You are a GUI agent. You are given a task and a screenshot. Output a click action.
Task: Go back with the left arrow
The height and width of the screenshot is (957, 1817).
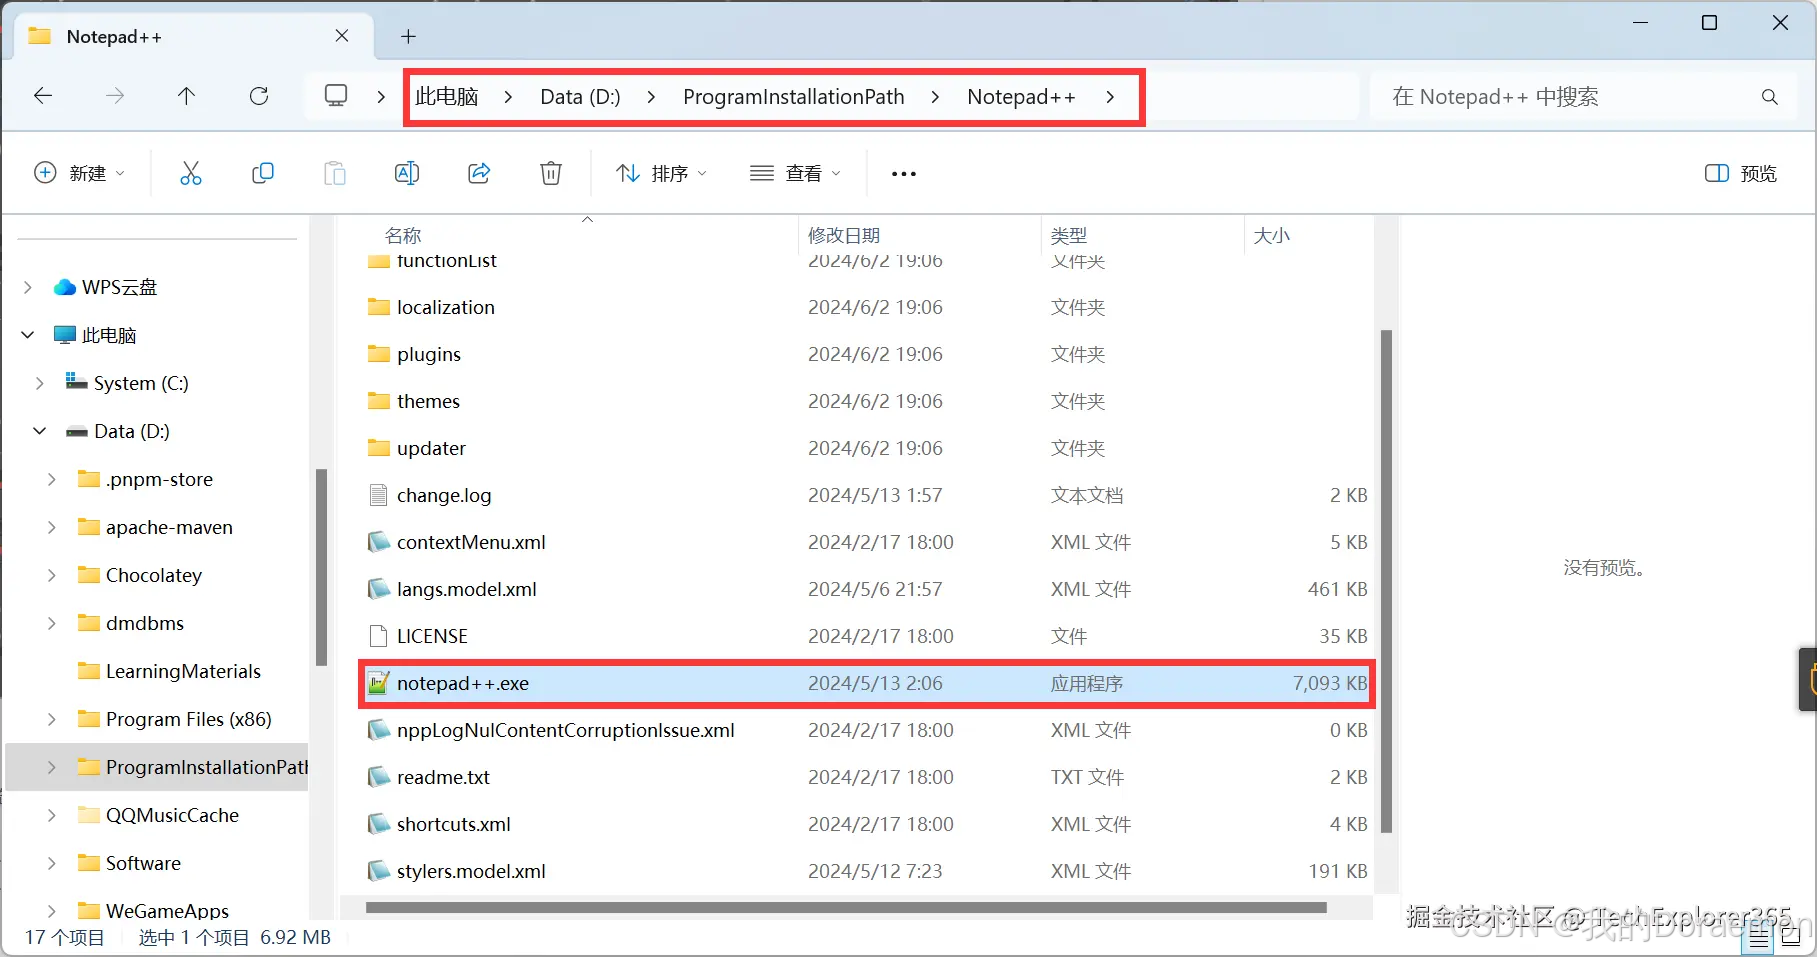click(x=43, y=96)
